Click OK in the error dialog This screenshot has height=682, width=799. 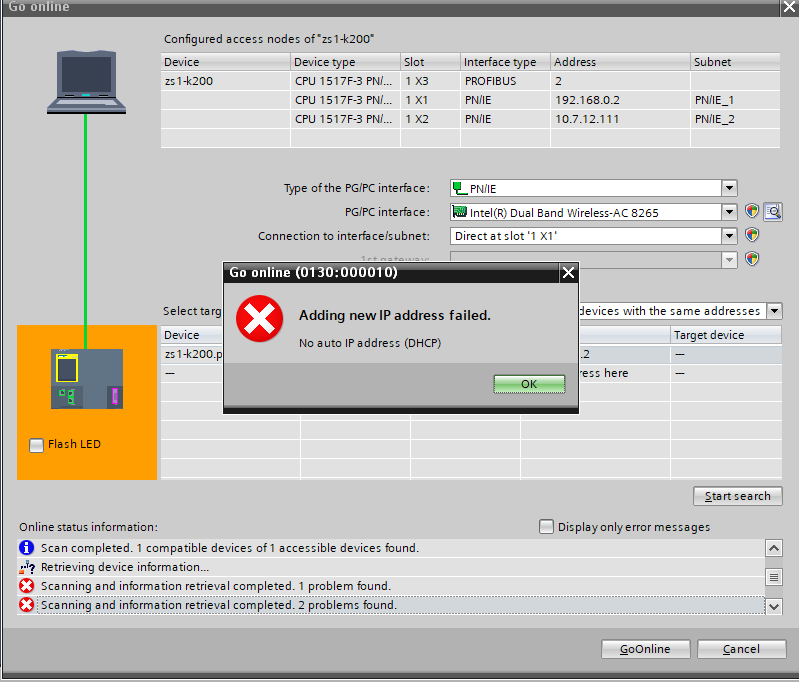point(529,384)
